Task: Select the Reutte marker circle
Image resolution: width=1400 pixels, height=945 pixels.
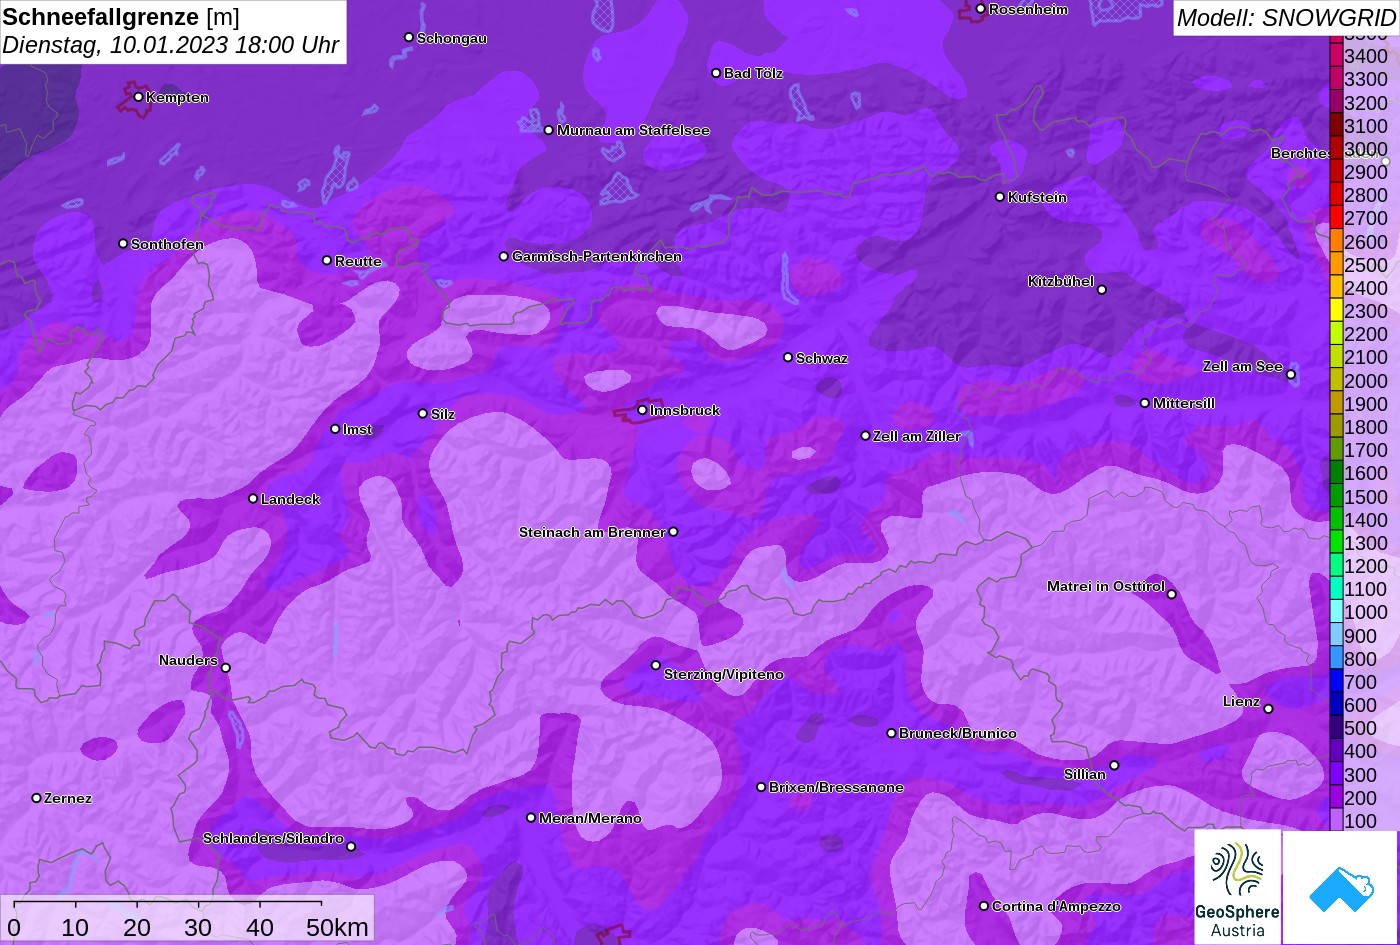Action: pos(327,260)
